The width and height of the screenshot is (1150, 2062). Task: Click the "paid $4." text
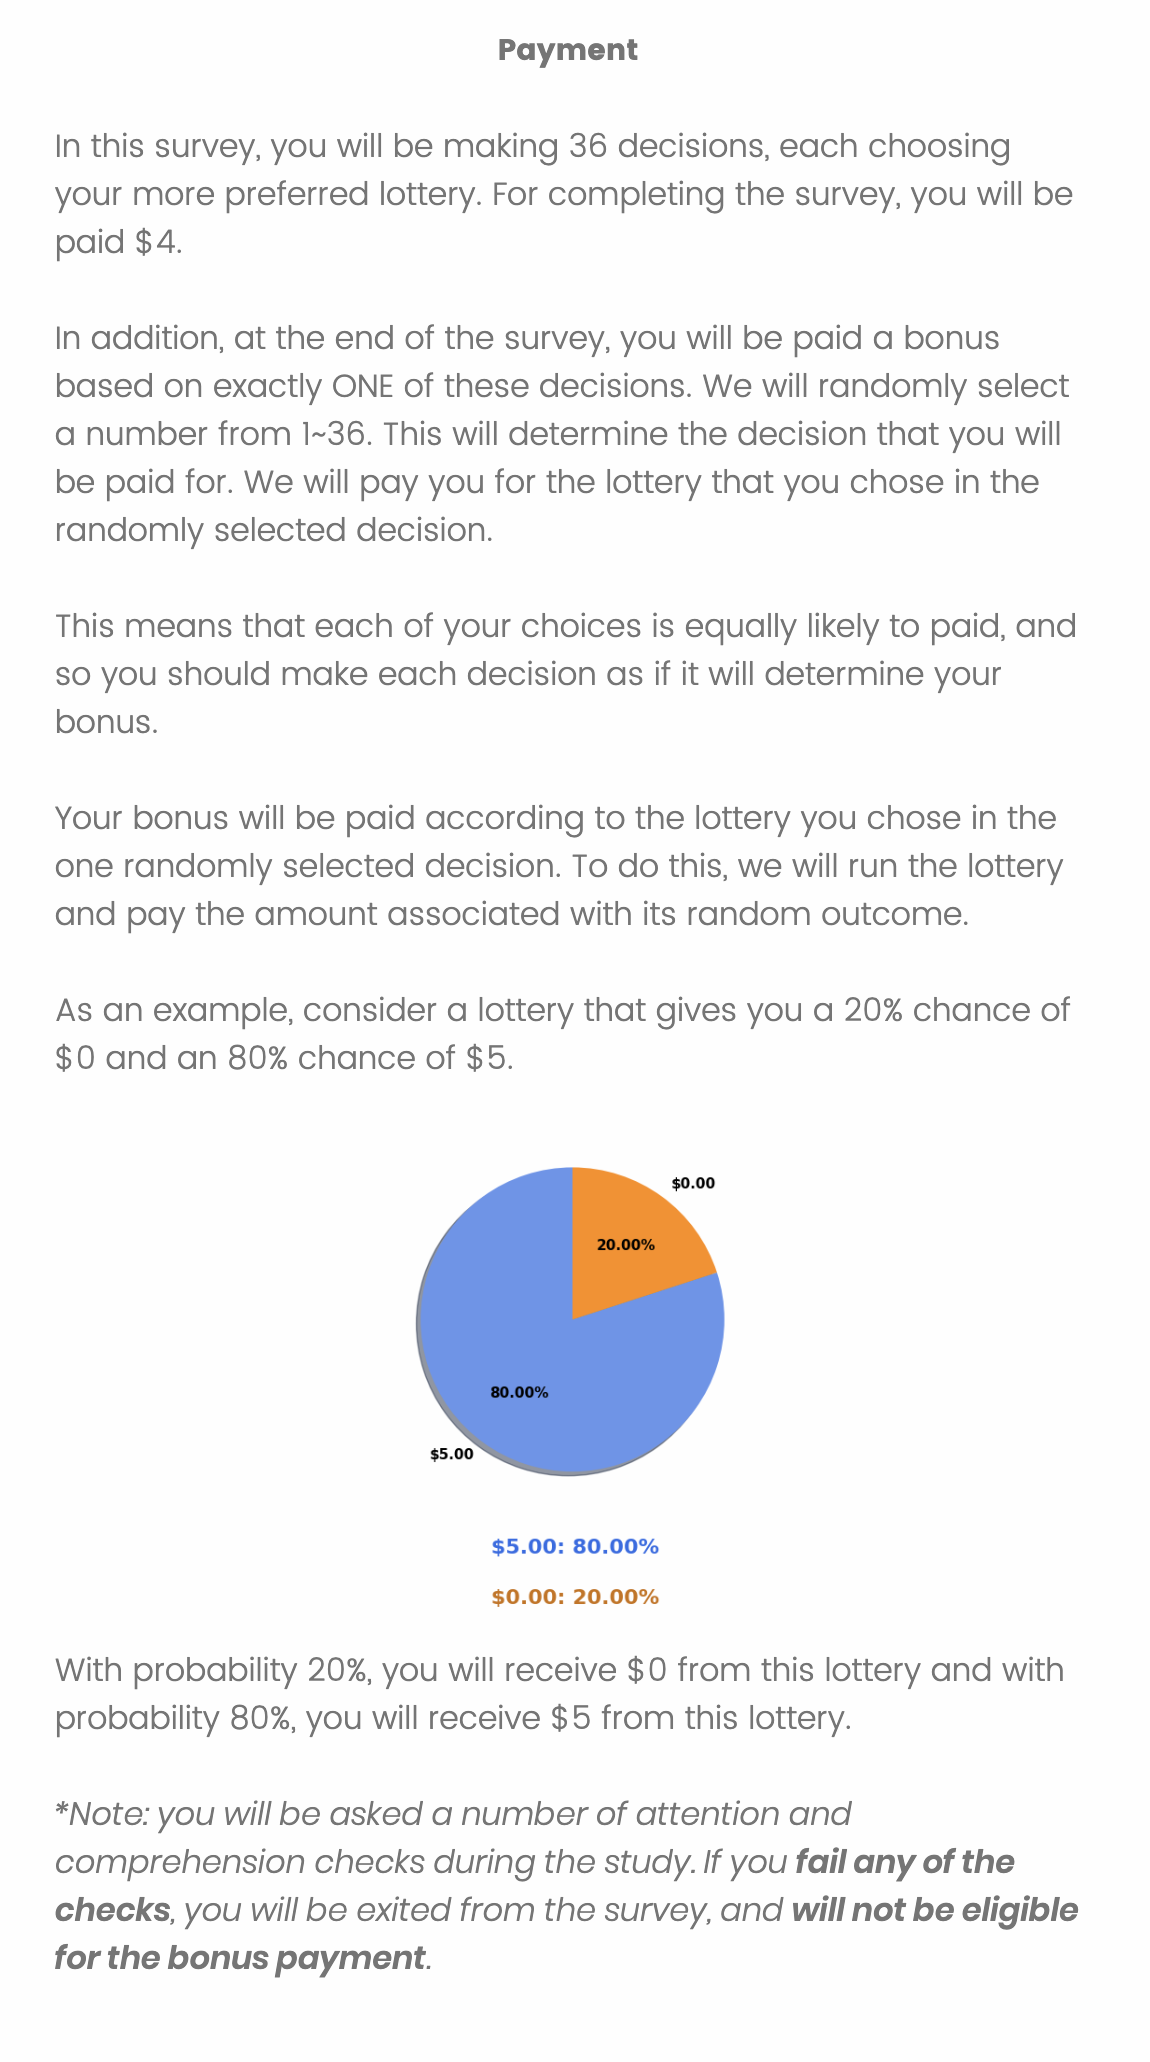tap(118, 242)
